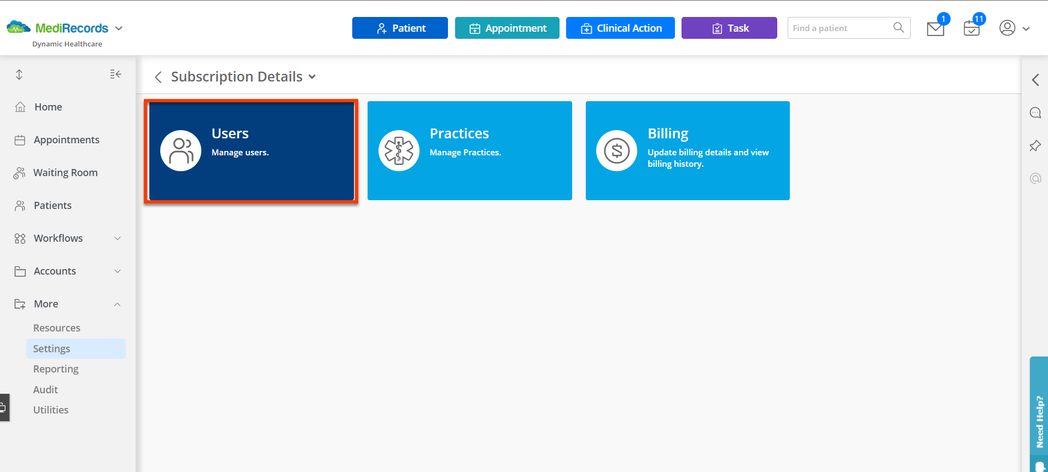Click the Appointment button

coord(507,28)
